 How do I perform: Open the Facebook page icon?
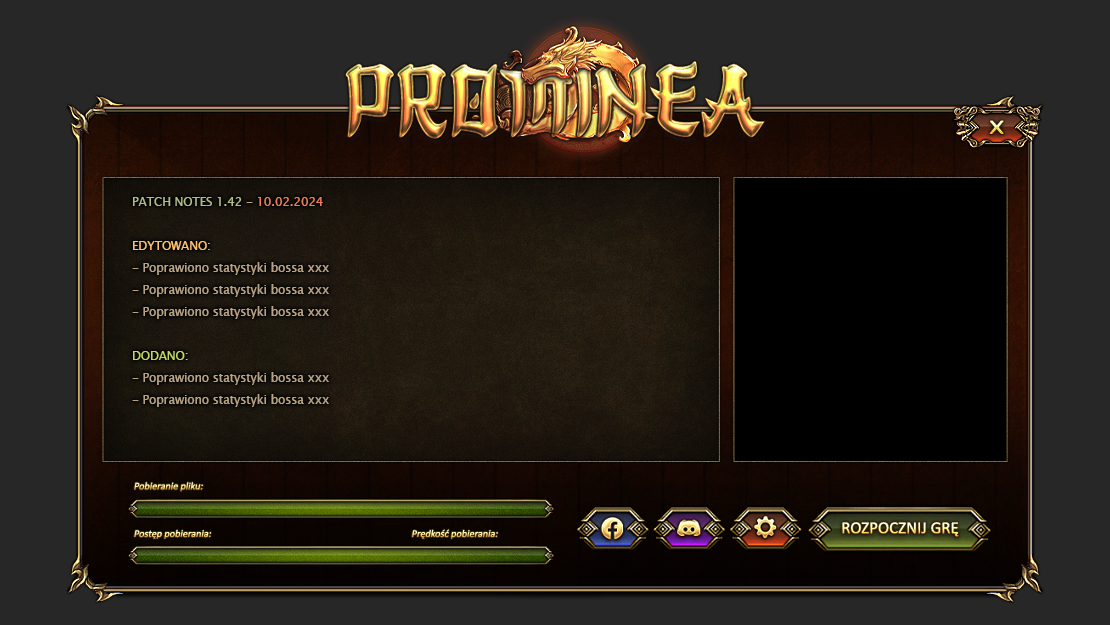click(x=612, y=528)
